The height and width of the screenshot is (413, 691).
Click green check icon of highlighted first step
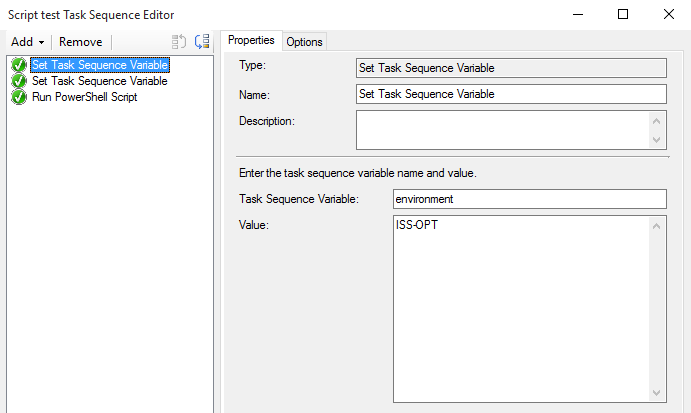[x=19, y=65]
